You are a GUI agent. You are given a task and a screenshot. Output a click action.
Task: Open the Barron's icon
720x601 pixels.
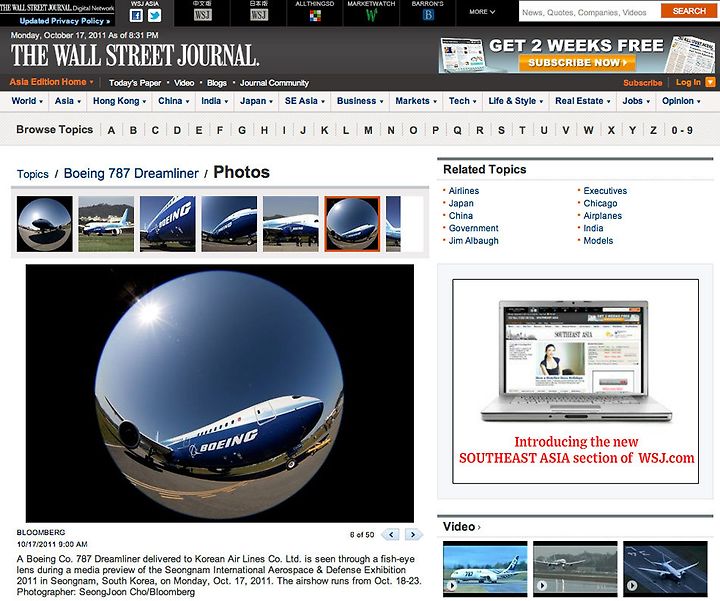coord(428,15)
